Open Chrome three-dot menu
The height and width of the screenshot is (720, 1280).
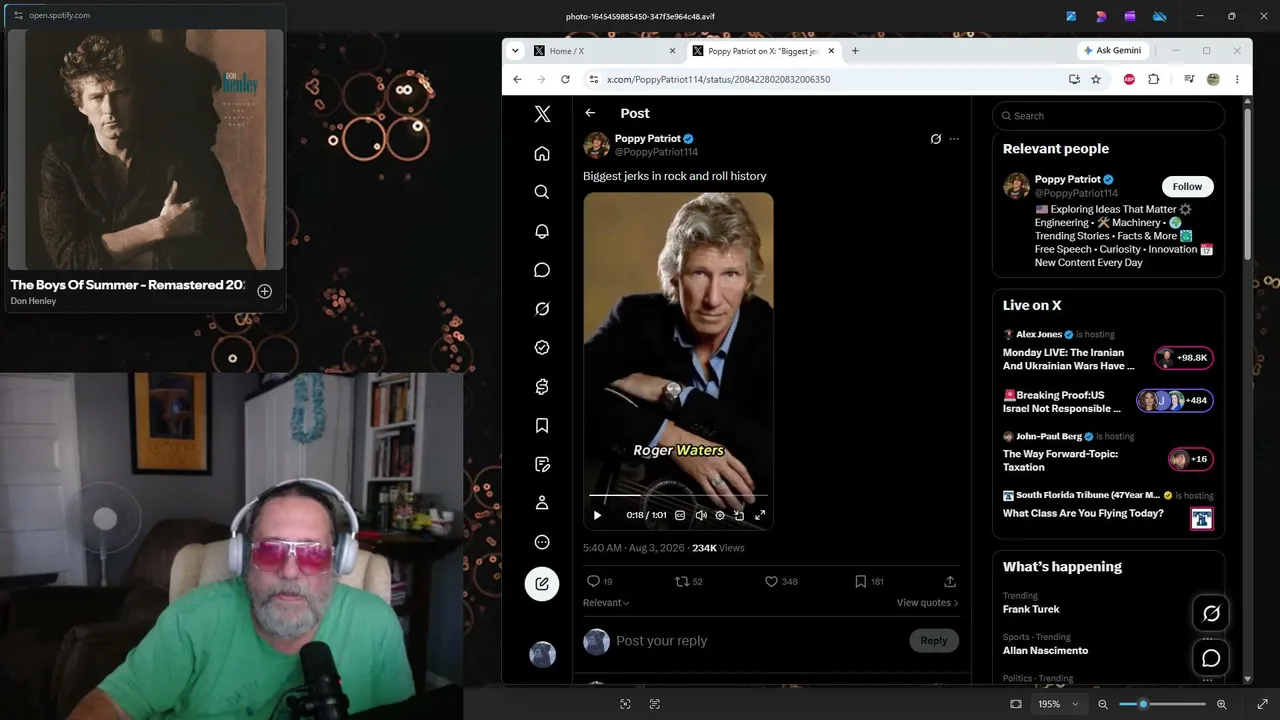click(1237, 79)
